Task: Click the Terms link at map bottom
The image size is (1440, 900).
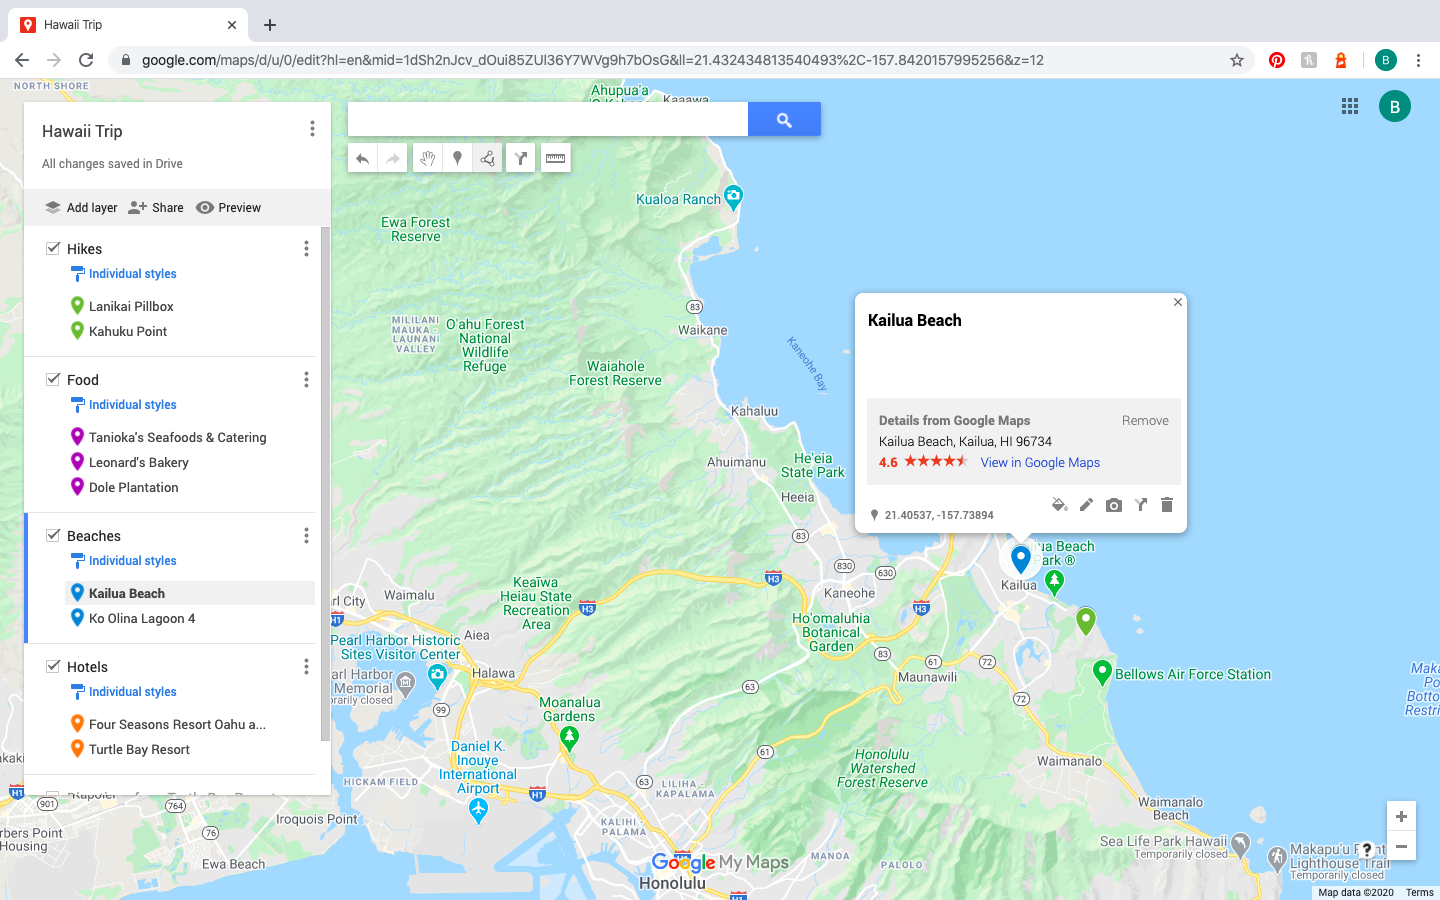Action: 1419,892
